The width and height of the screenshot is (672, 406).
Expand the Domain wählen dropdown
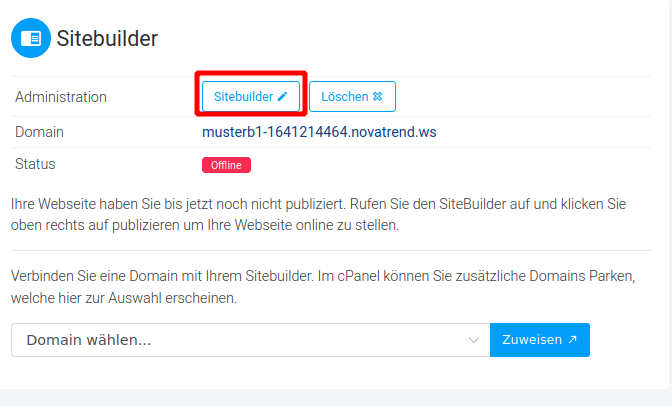point(250,340)
